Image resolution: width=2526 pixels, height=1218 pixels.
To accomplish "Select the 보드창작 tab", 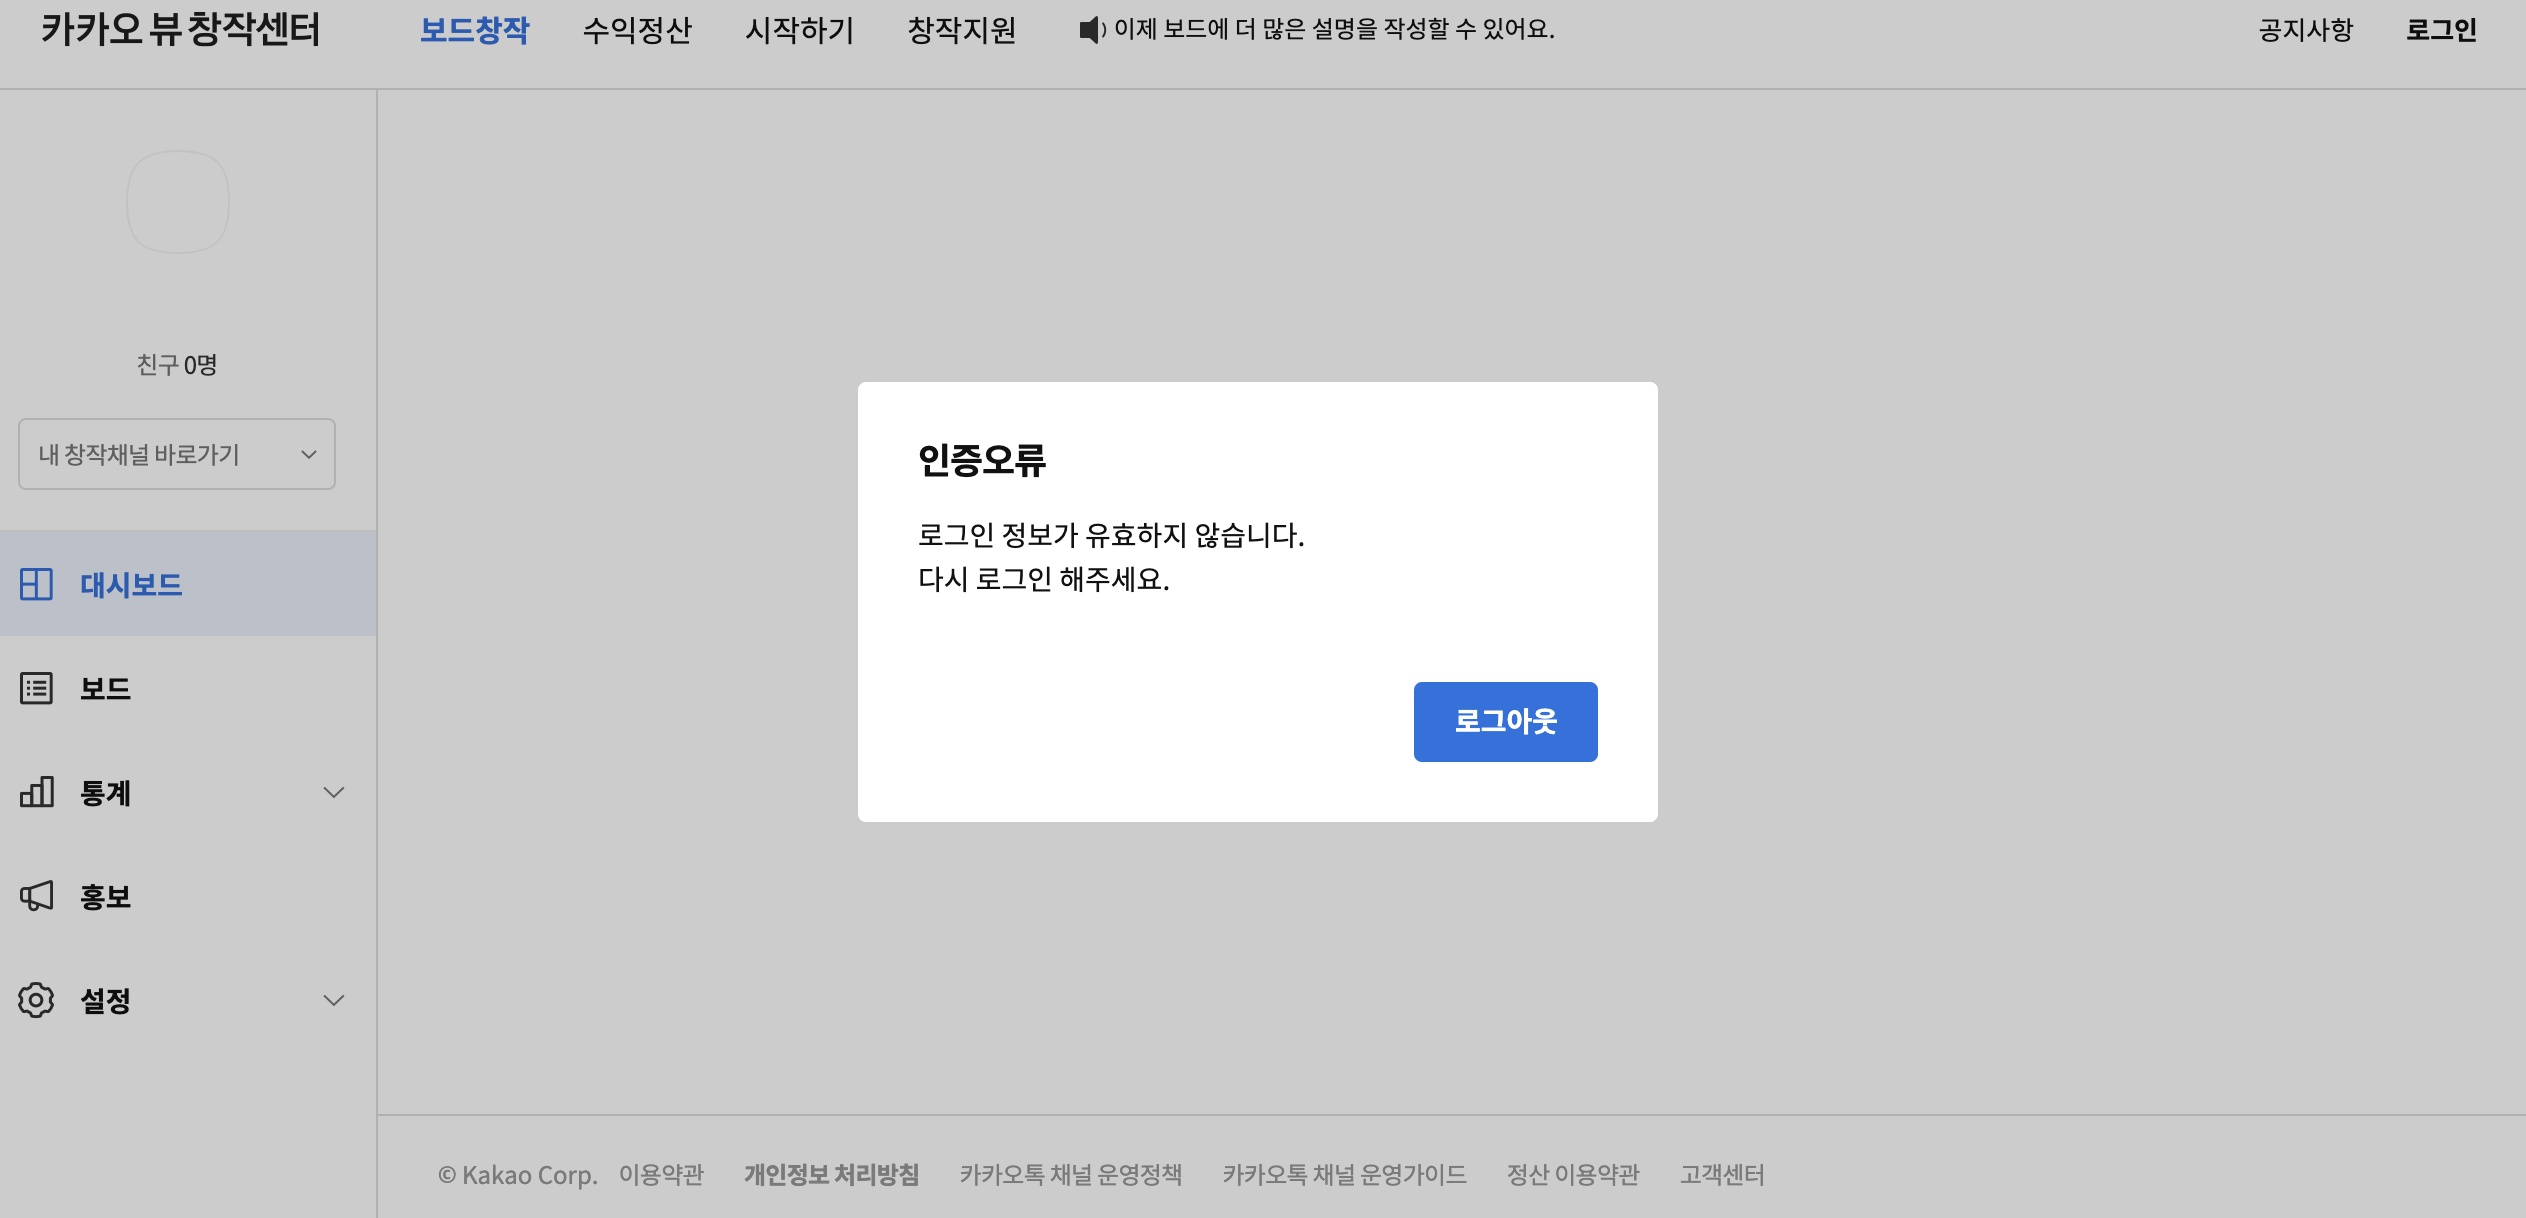I will [474, 30].
